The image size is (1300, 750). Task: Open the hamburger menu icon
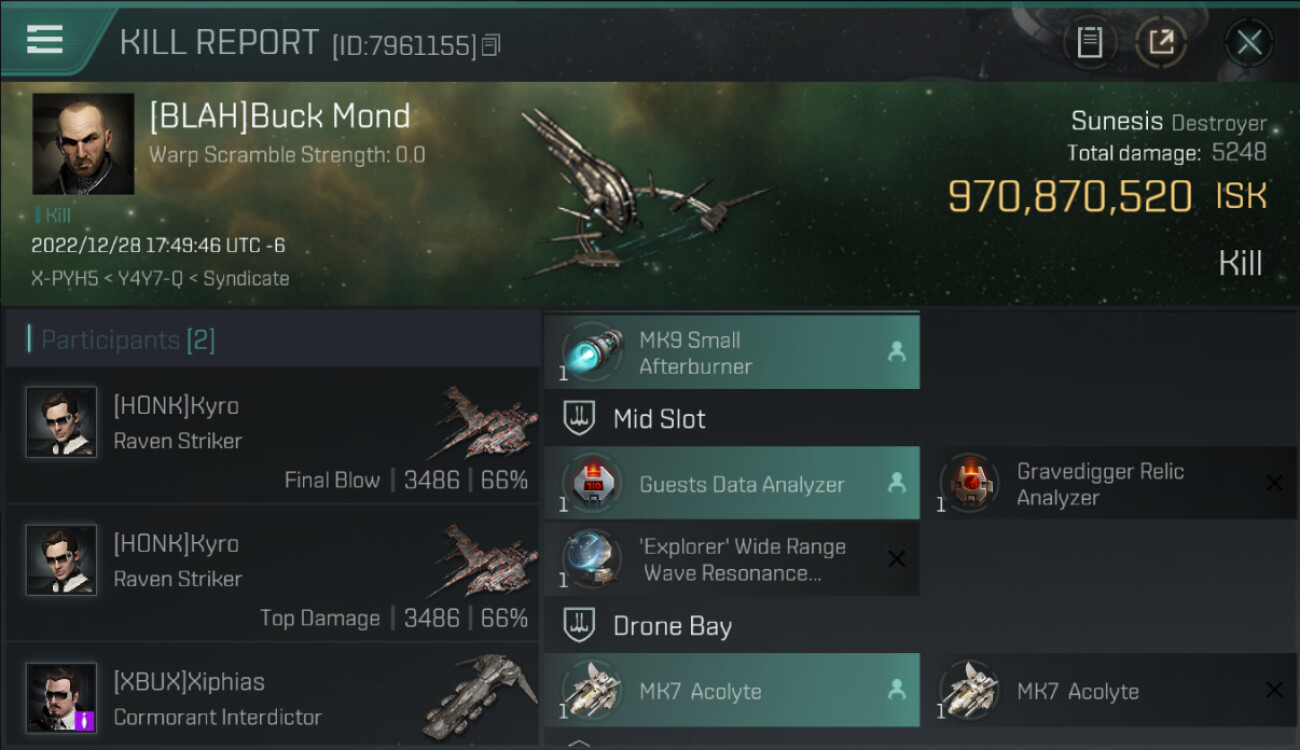45,40
